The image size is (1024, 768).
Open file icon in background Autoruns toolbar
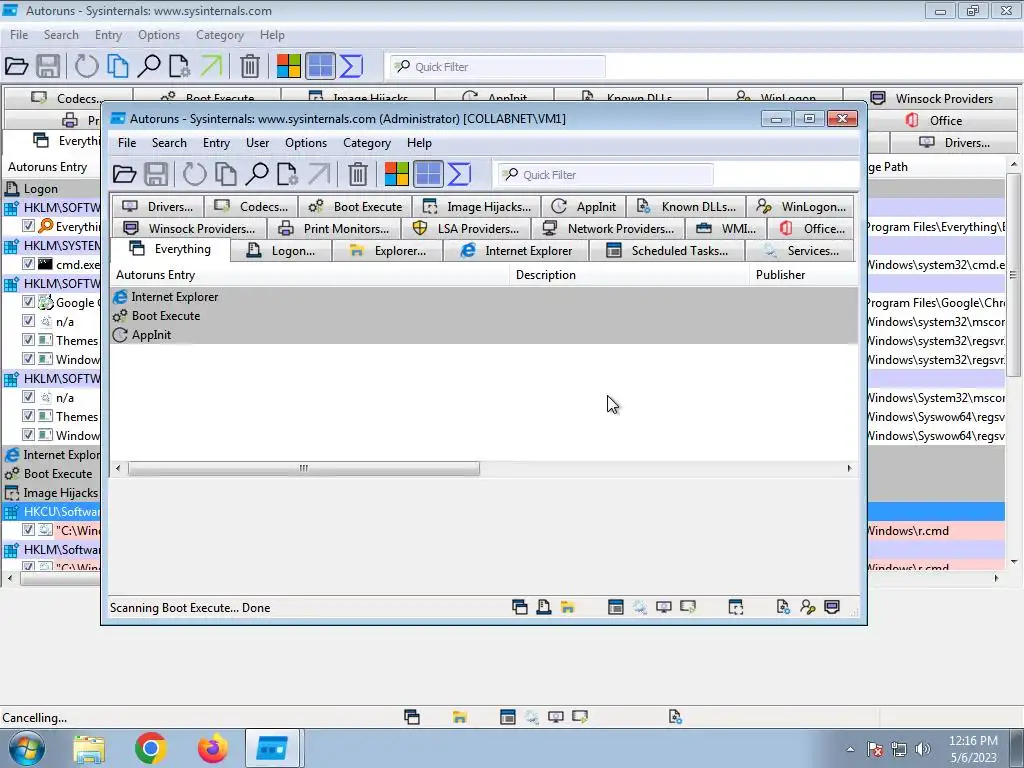coord(16,66)
